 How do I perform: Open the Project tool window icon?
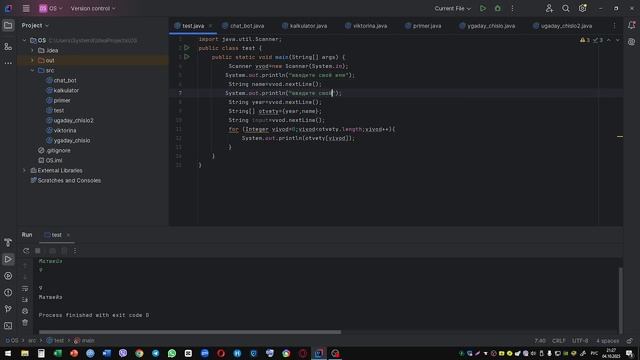click(x=8, y=26)
